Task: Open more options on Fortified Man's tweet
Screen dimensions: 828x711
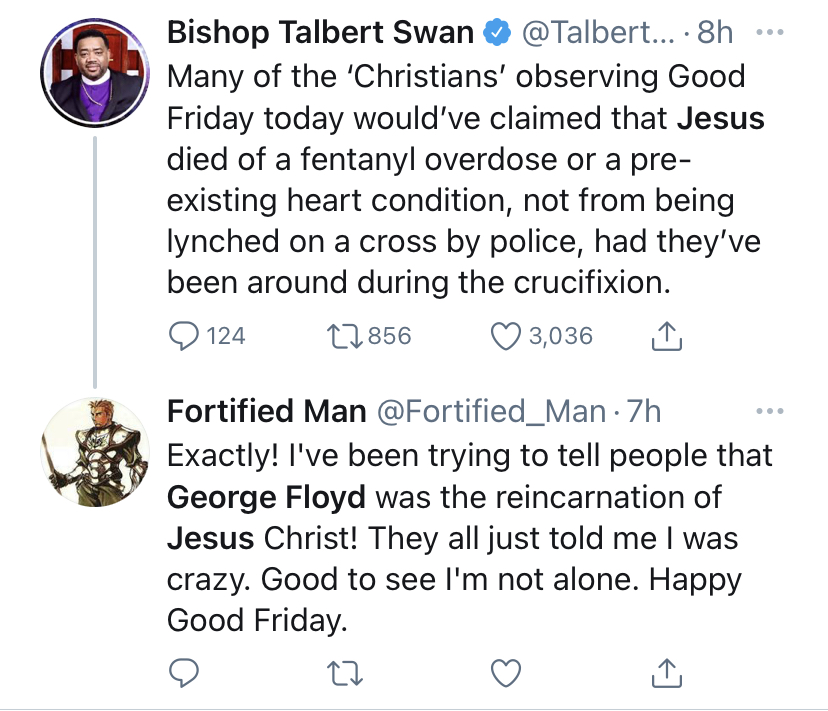Action: pyautogui.click(x=770, y=410)
